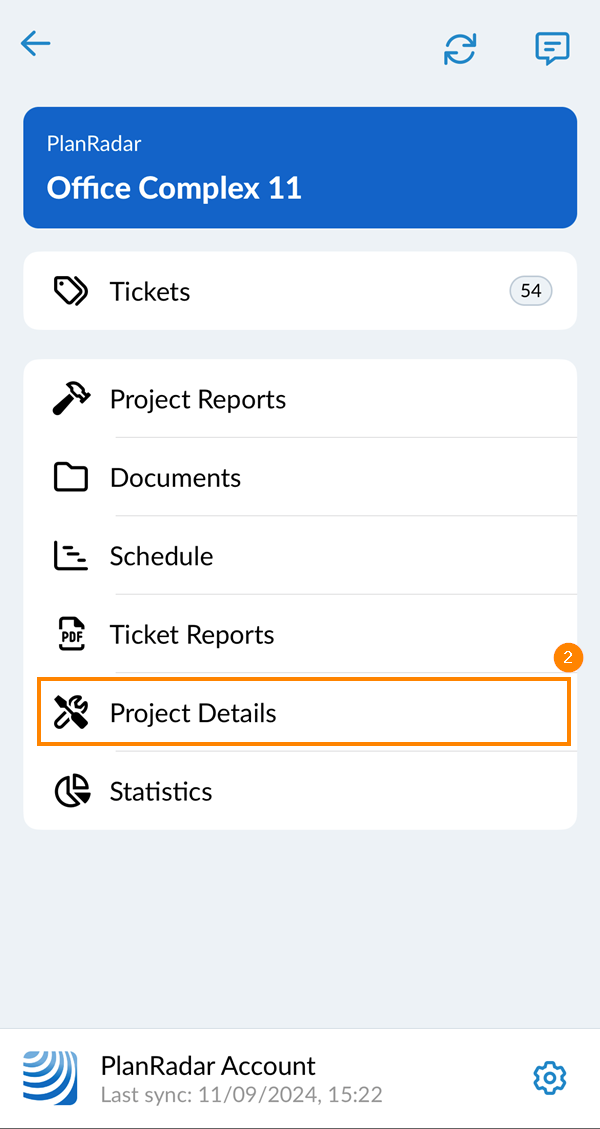Tap the Project Reports hammer icon
The height and width of the screenshot is (1129, 600).
[x=70, y=399]
